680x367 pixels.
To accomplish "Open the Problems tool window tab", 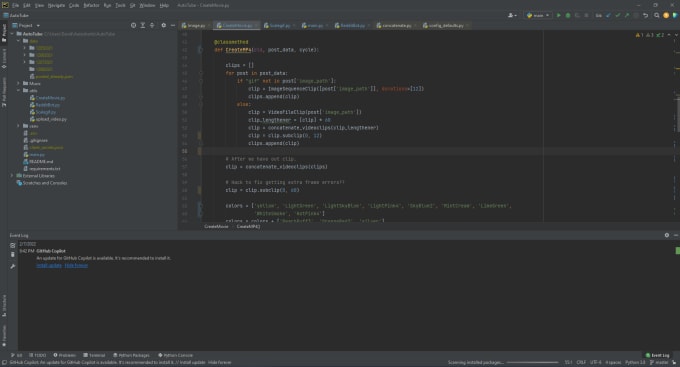I will (x=65, y=355).
